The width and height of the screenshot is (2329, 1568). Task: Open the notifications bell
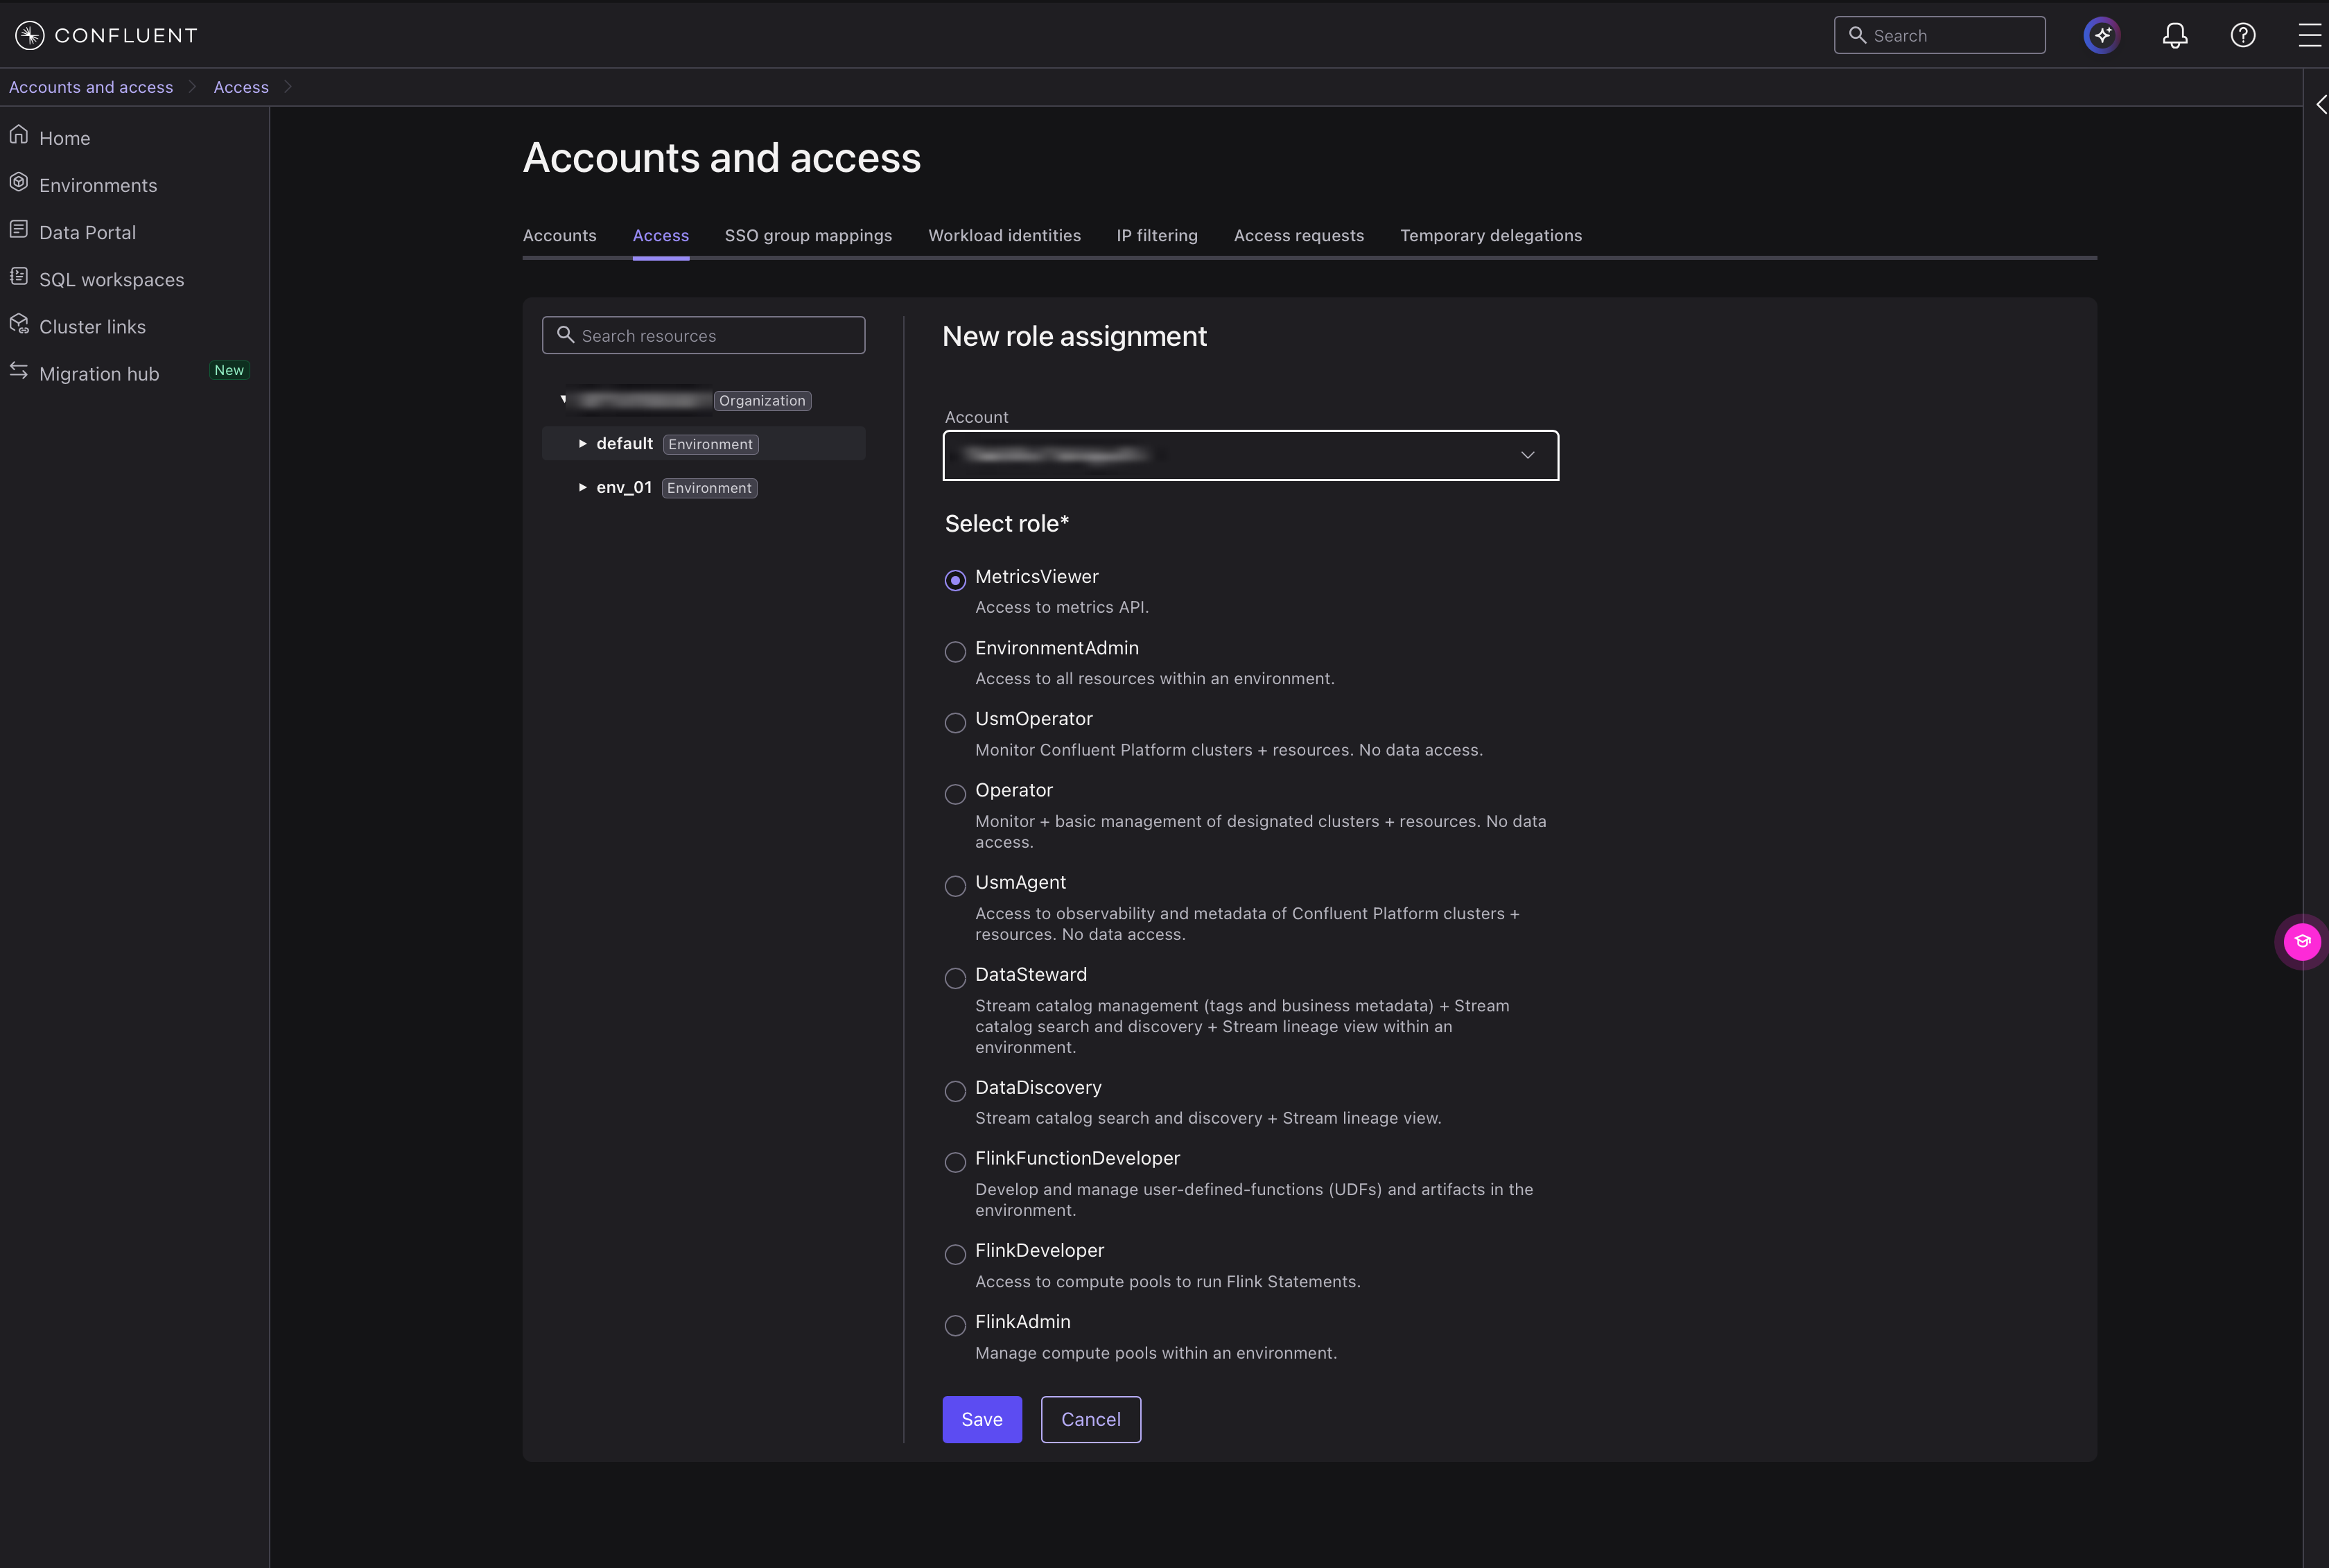click(2175, 35)
